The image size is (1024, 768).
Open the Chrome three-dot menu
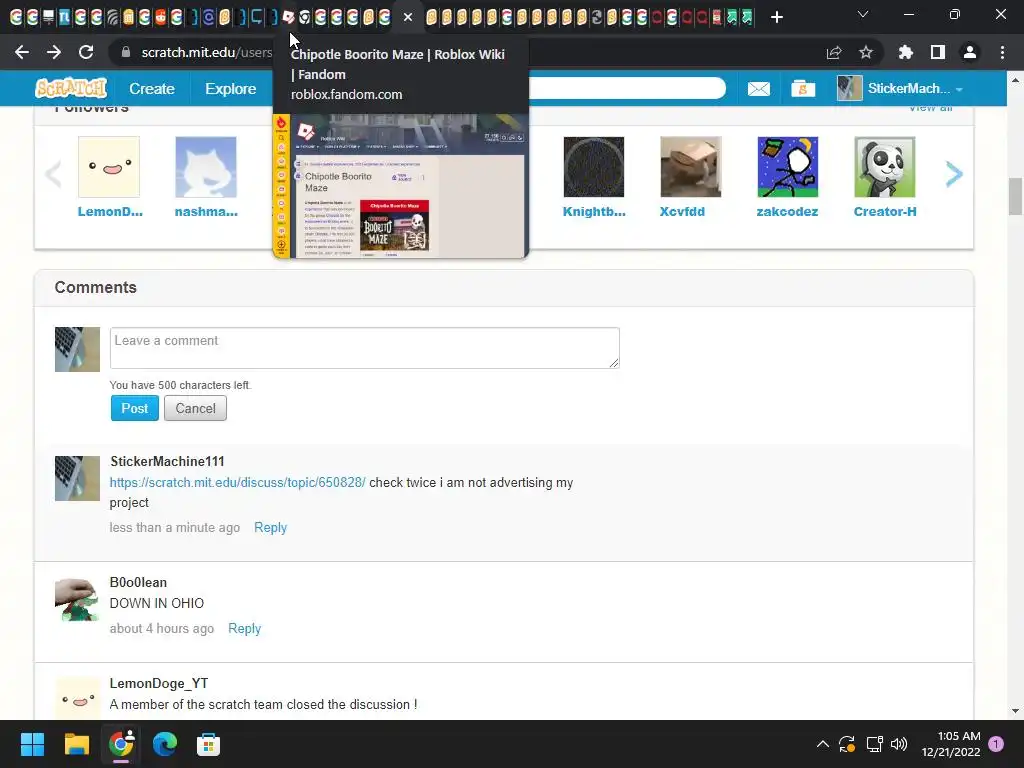[1002, 52]
